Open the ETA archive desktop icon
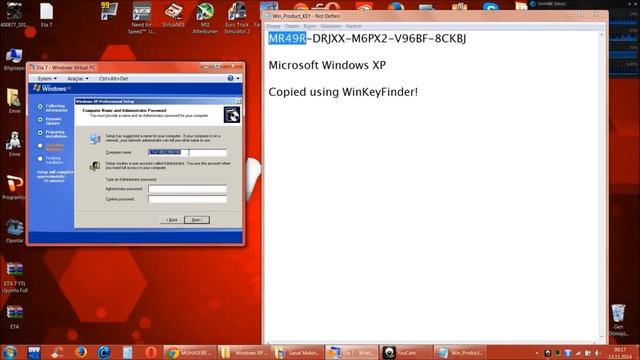The image size is (640, 360). 14,318
